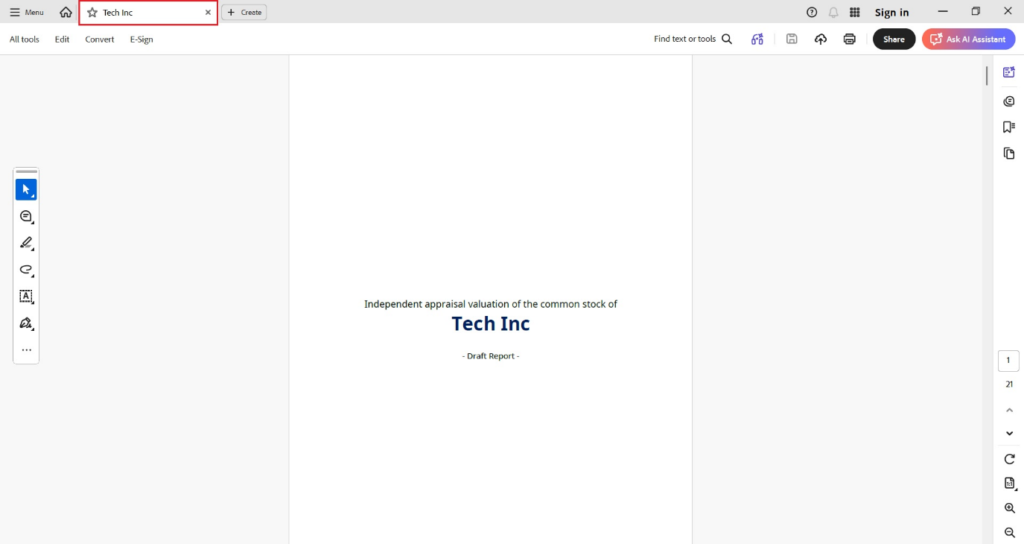Open the bookmarks panel
This screenshot has height=544, width=1024.
coord(1008,127)
